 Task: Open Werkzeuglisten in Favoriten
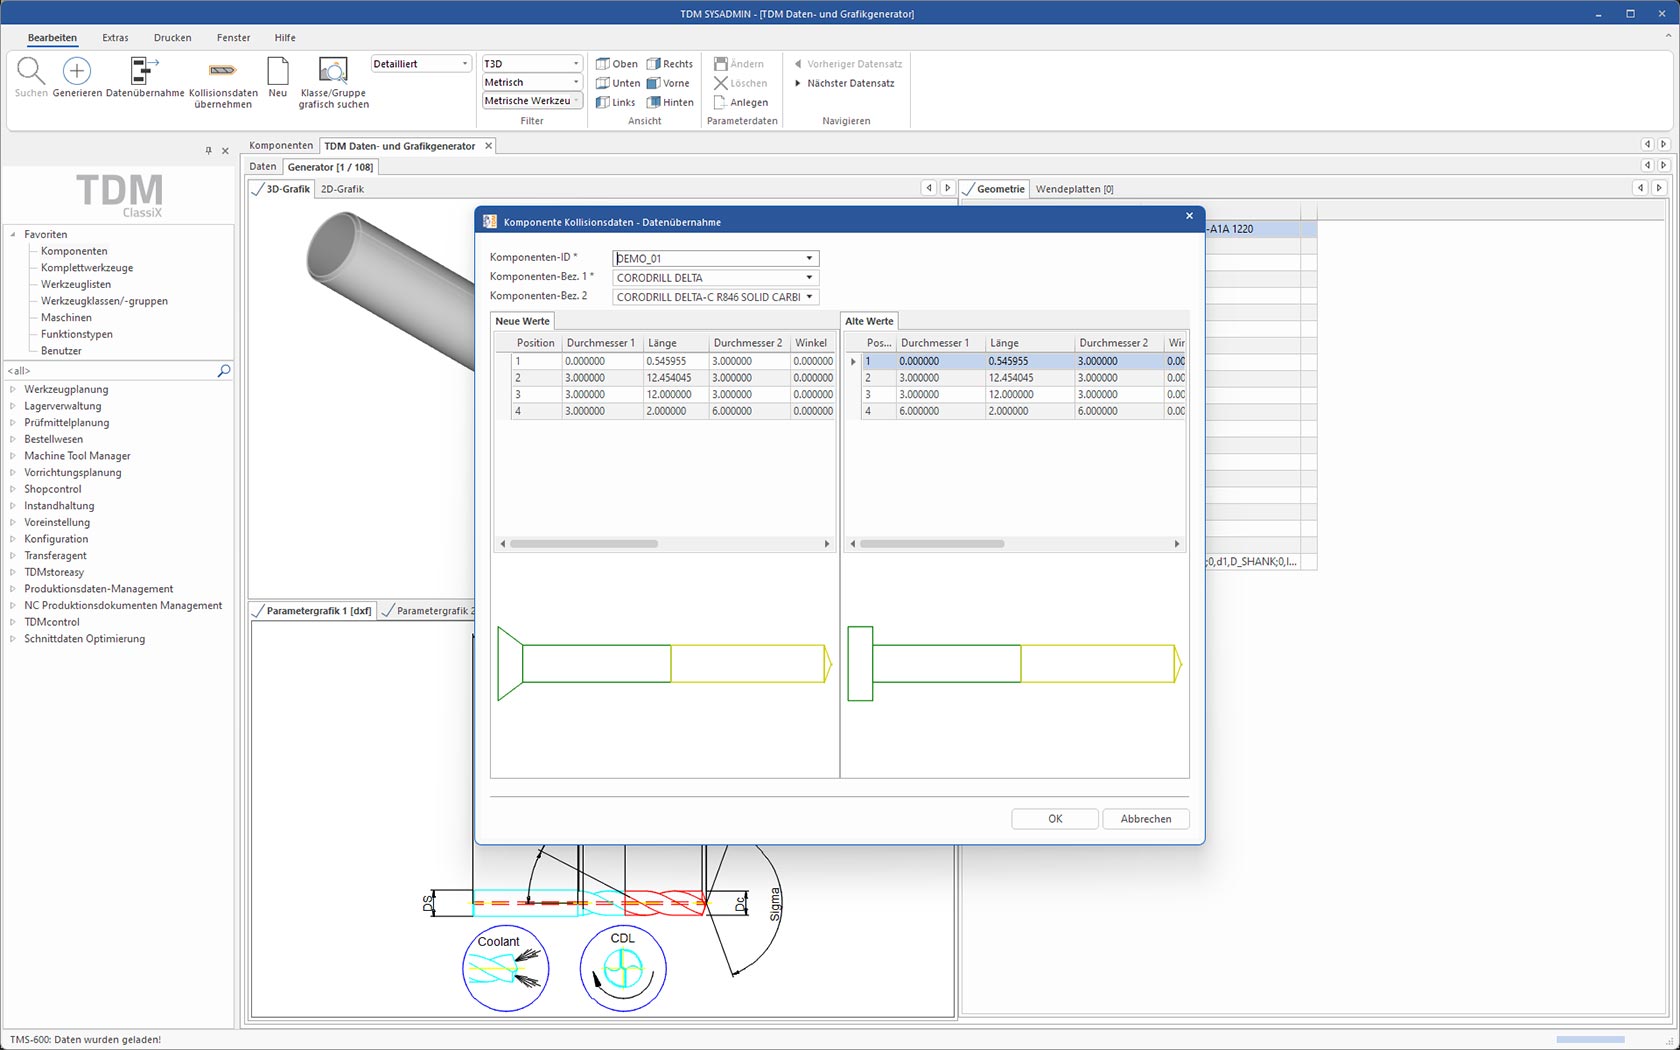(x=76, y=284)
